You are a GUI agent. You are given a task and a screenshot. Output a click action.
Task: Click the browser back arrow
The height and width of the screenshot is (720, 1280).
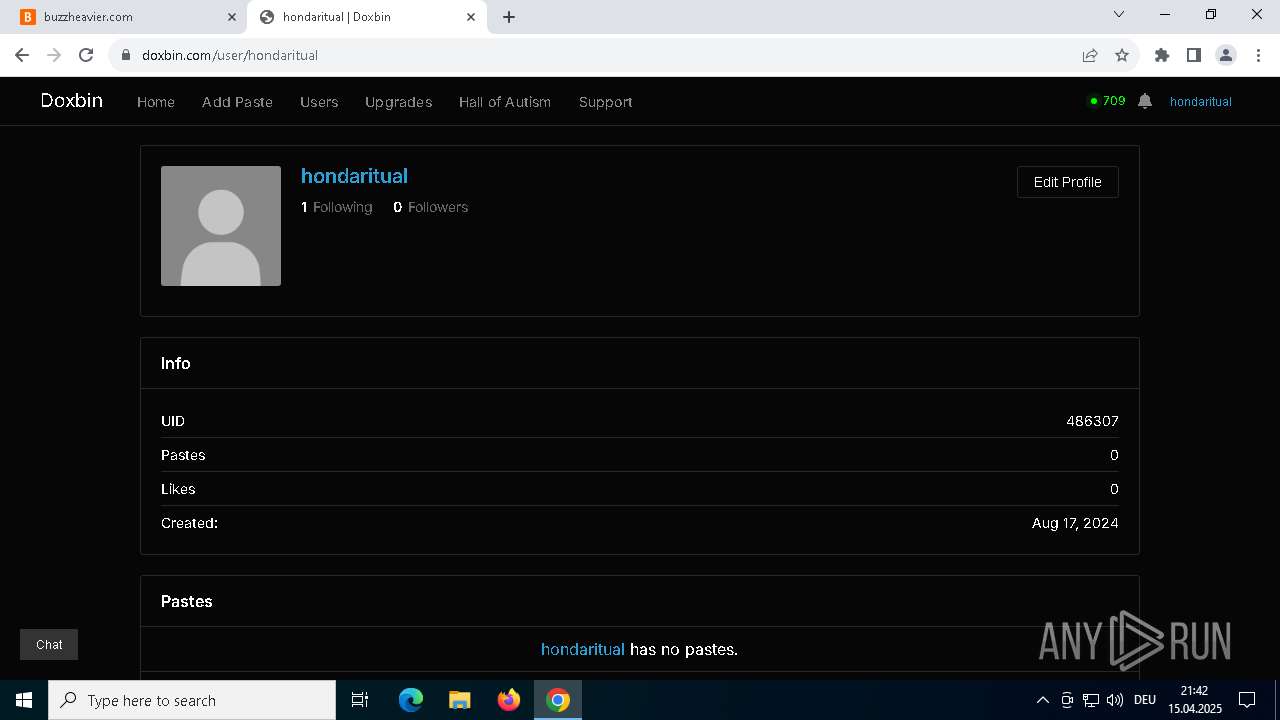pos(22,55)
